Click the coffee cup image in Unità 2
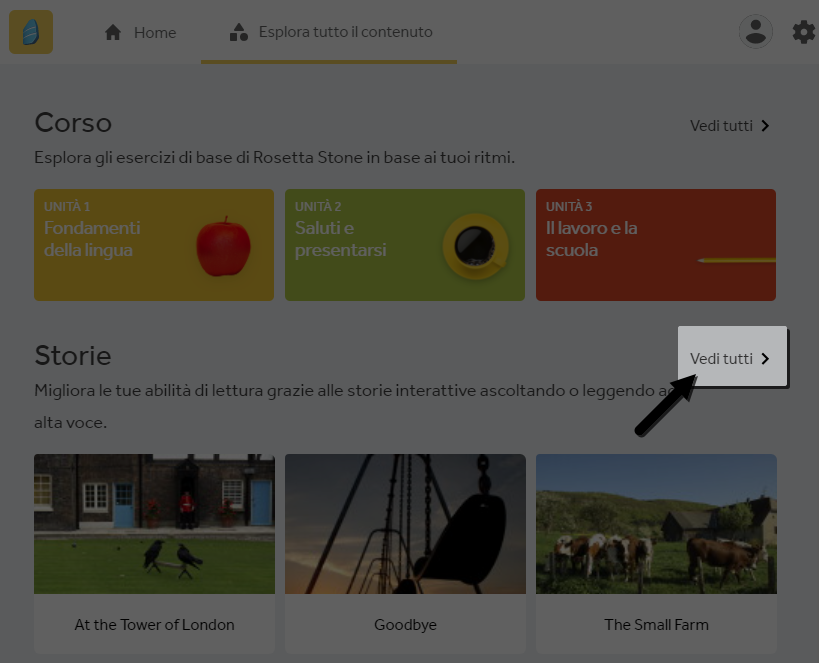Viewport: 819px width, 663px height. [x=475, y=246]
